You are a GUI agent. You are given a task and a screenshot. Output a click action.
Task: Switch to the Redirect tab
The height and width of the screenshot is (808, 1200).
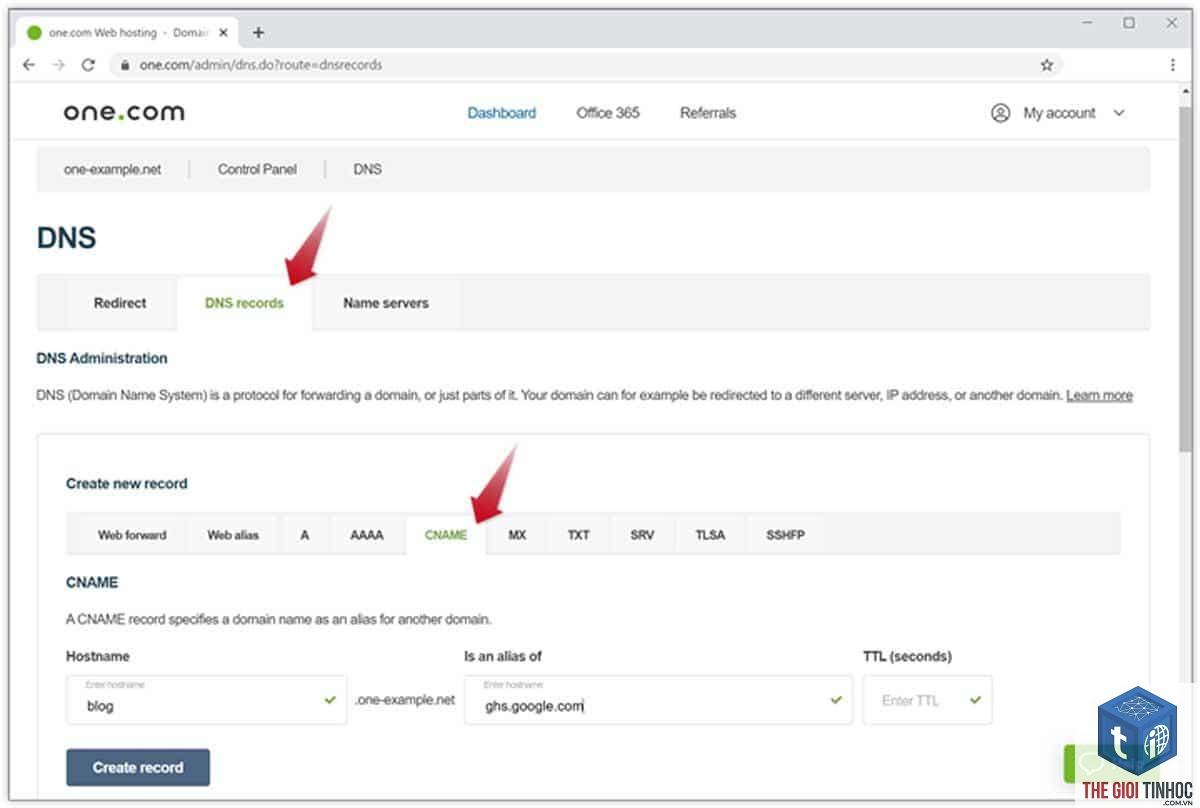(x=120, y=303)
